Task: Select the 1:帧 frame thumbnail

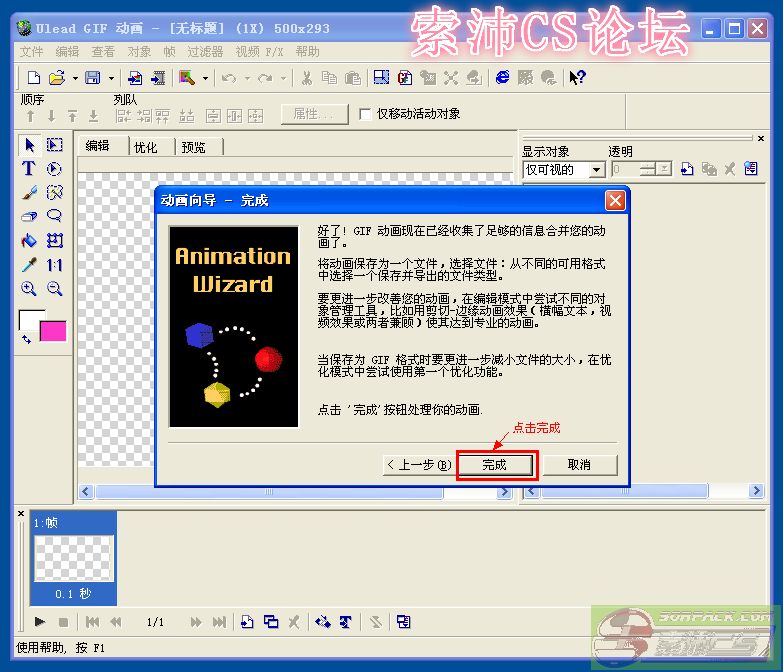Action: [73, 558]
